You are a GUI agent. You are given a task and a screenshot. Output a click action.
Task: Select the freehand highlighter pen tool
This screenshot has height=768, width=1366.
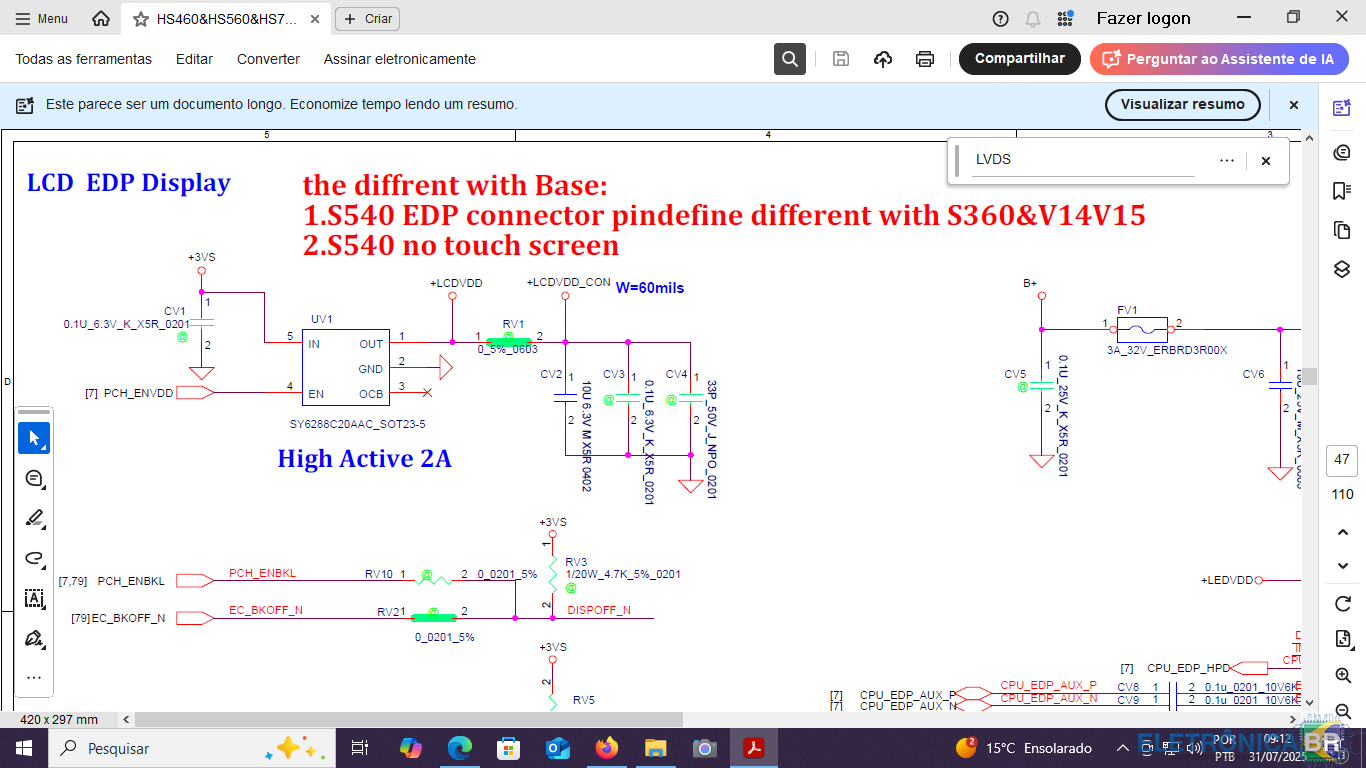34,518
